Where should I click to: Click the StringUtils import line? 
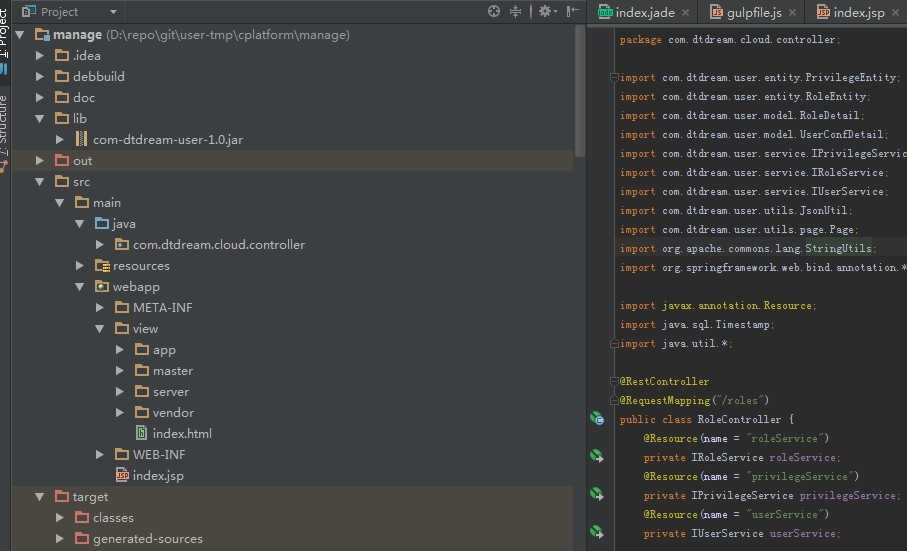[x=748, y=249]
